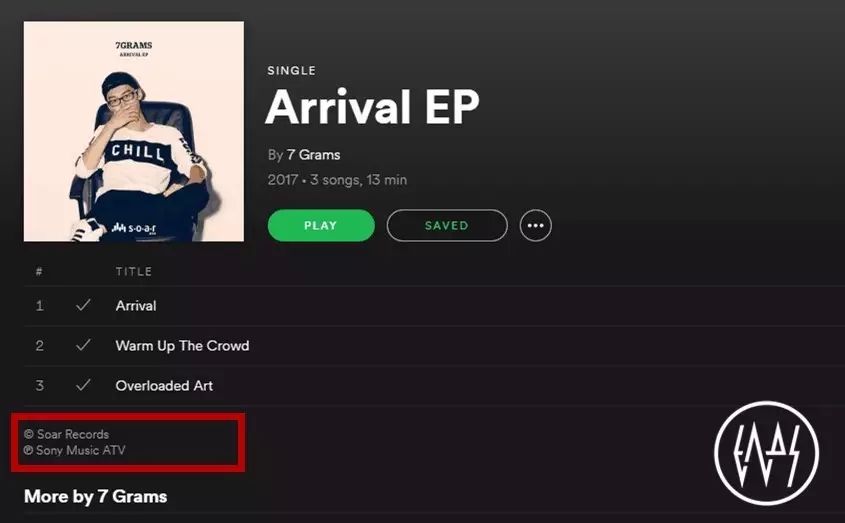Screen dimensions: 845x523
Task: Click the # column header
Action: coord(39,272)
